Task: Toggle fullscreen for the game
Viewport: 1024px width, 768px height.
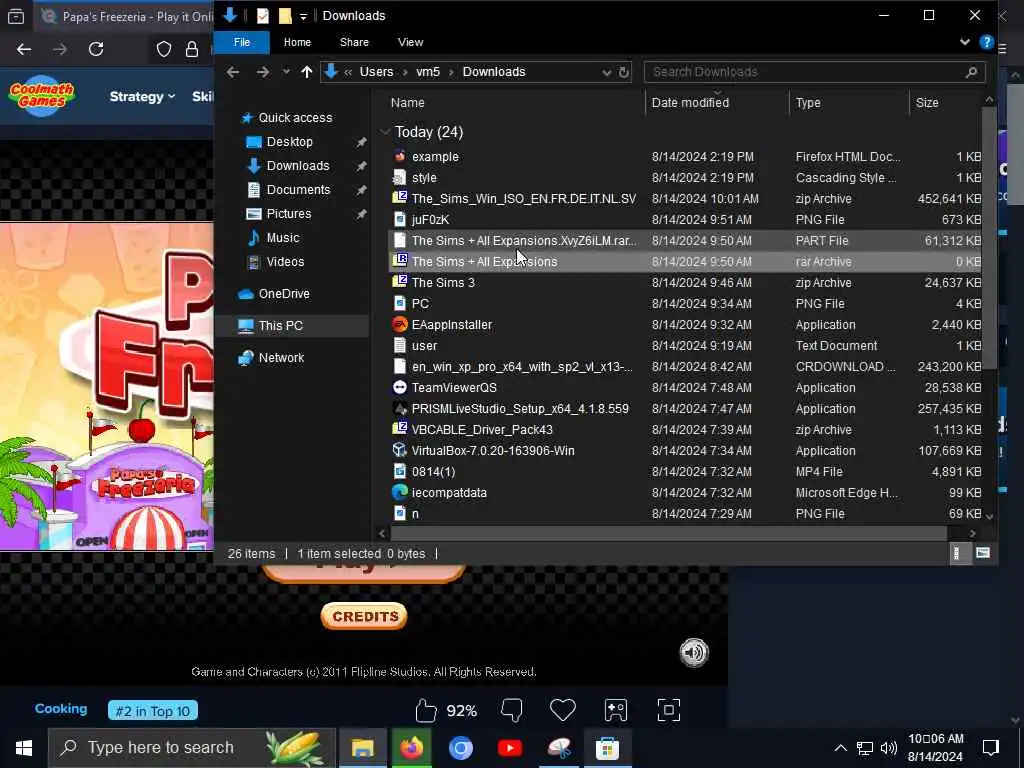Action: coord(668,711)
